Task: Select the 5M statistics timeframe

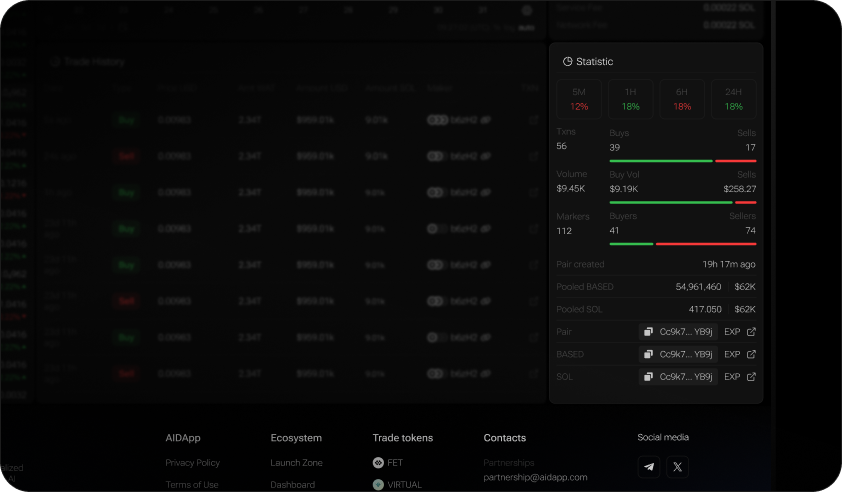Action: tap(579, 99)
